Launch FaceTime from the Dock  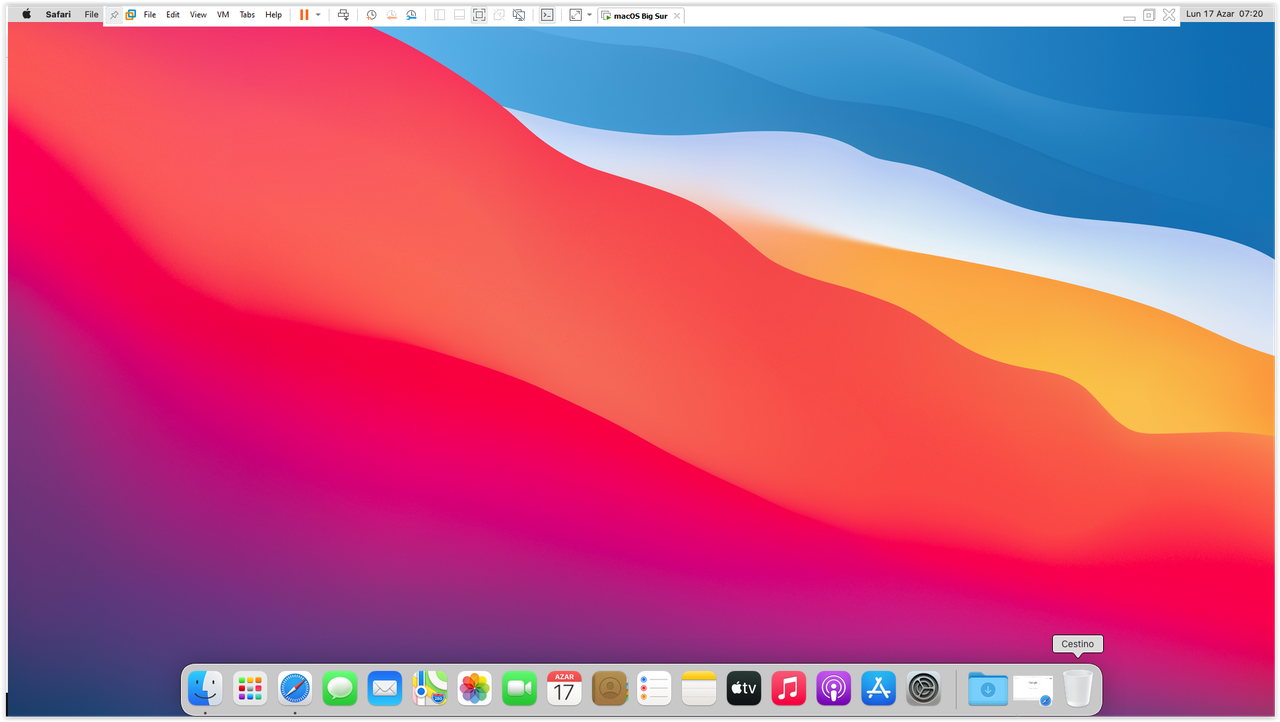519,688
